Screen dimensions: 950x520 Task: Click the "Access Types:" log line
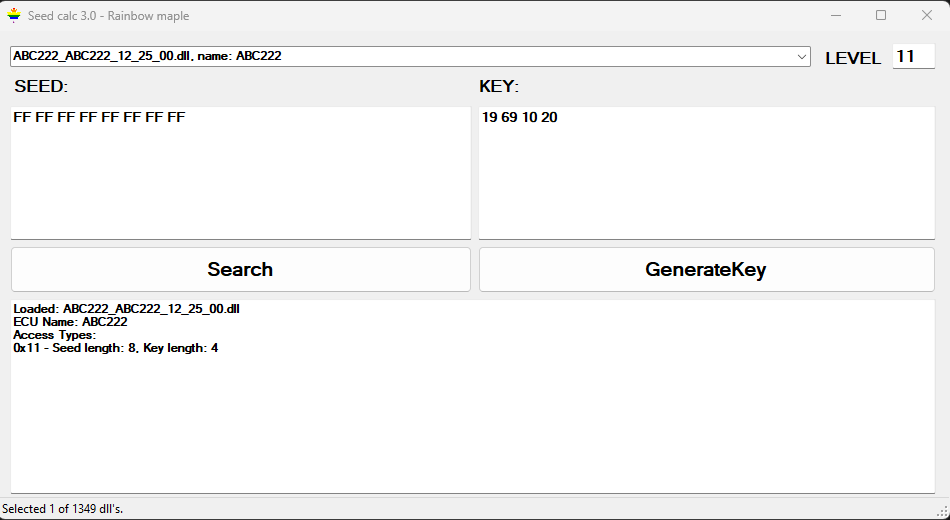click(54, 335)
